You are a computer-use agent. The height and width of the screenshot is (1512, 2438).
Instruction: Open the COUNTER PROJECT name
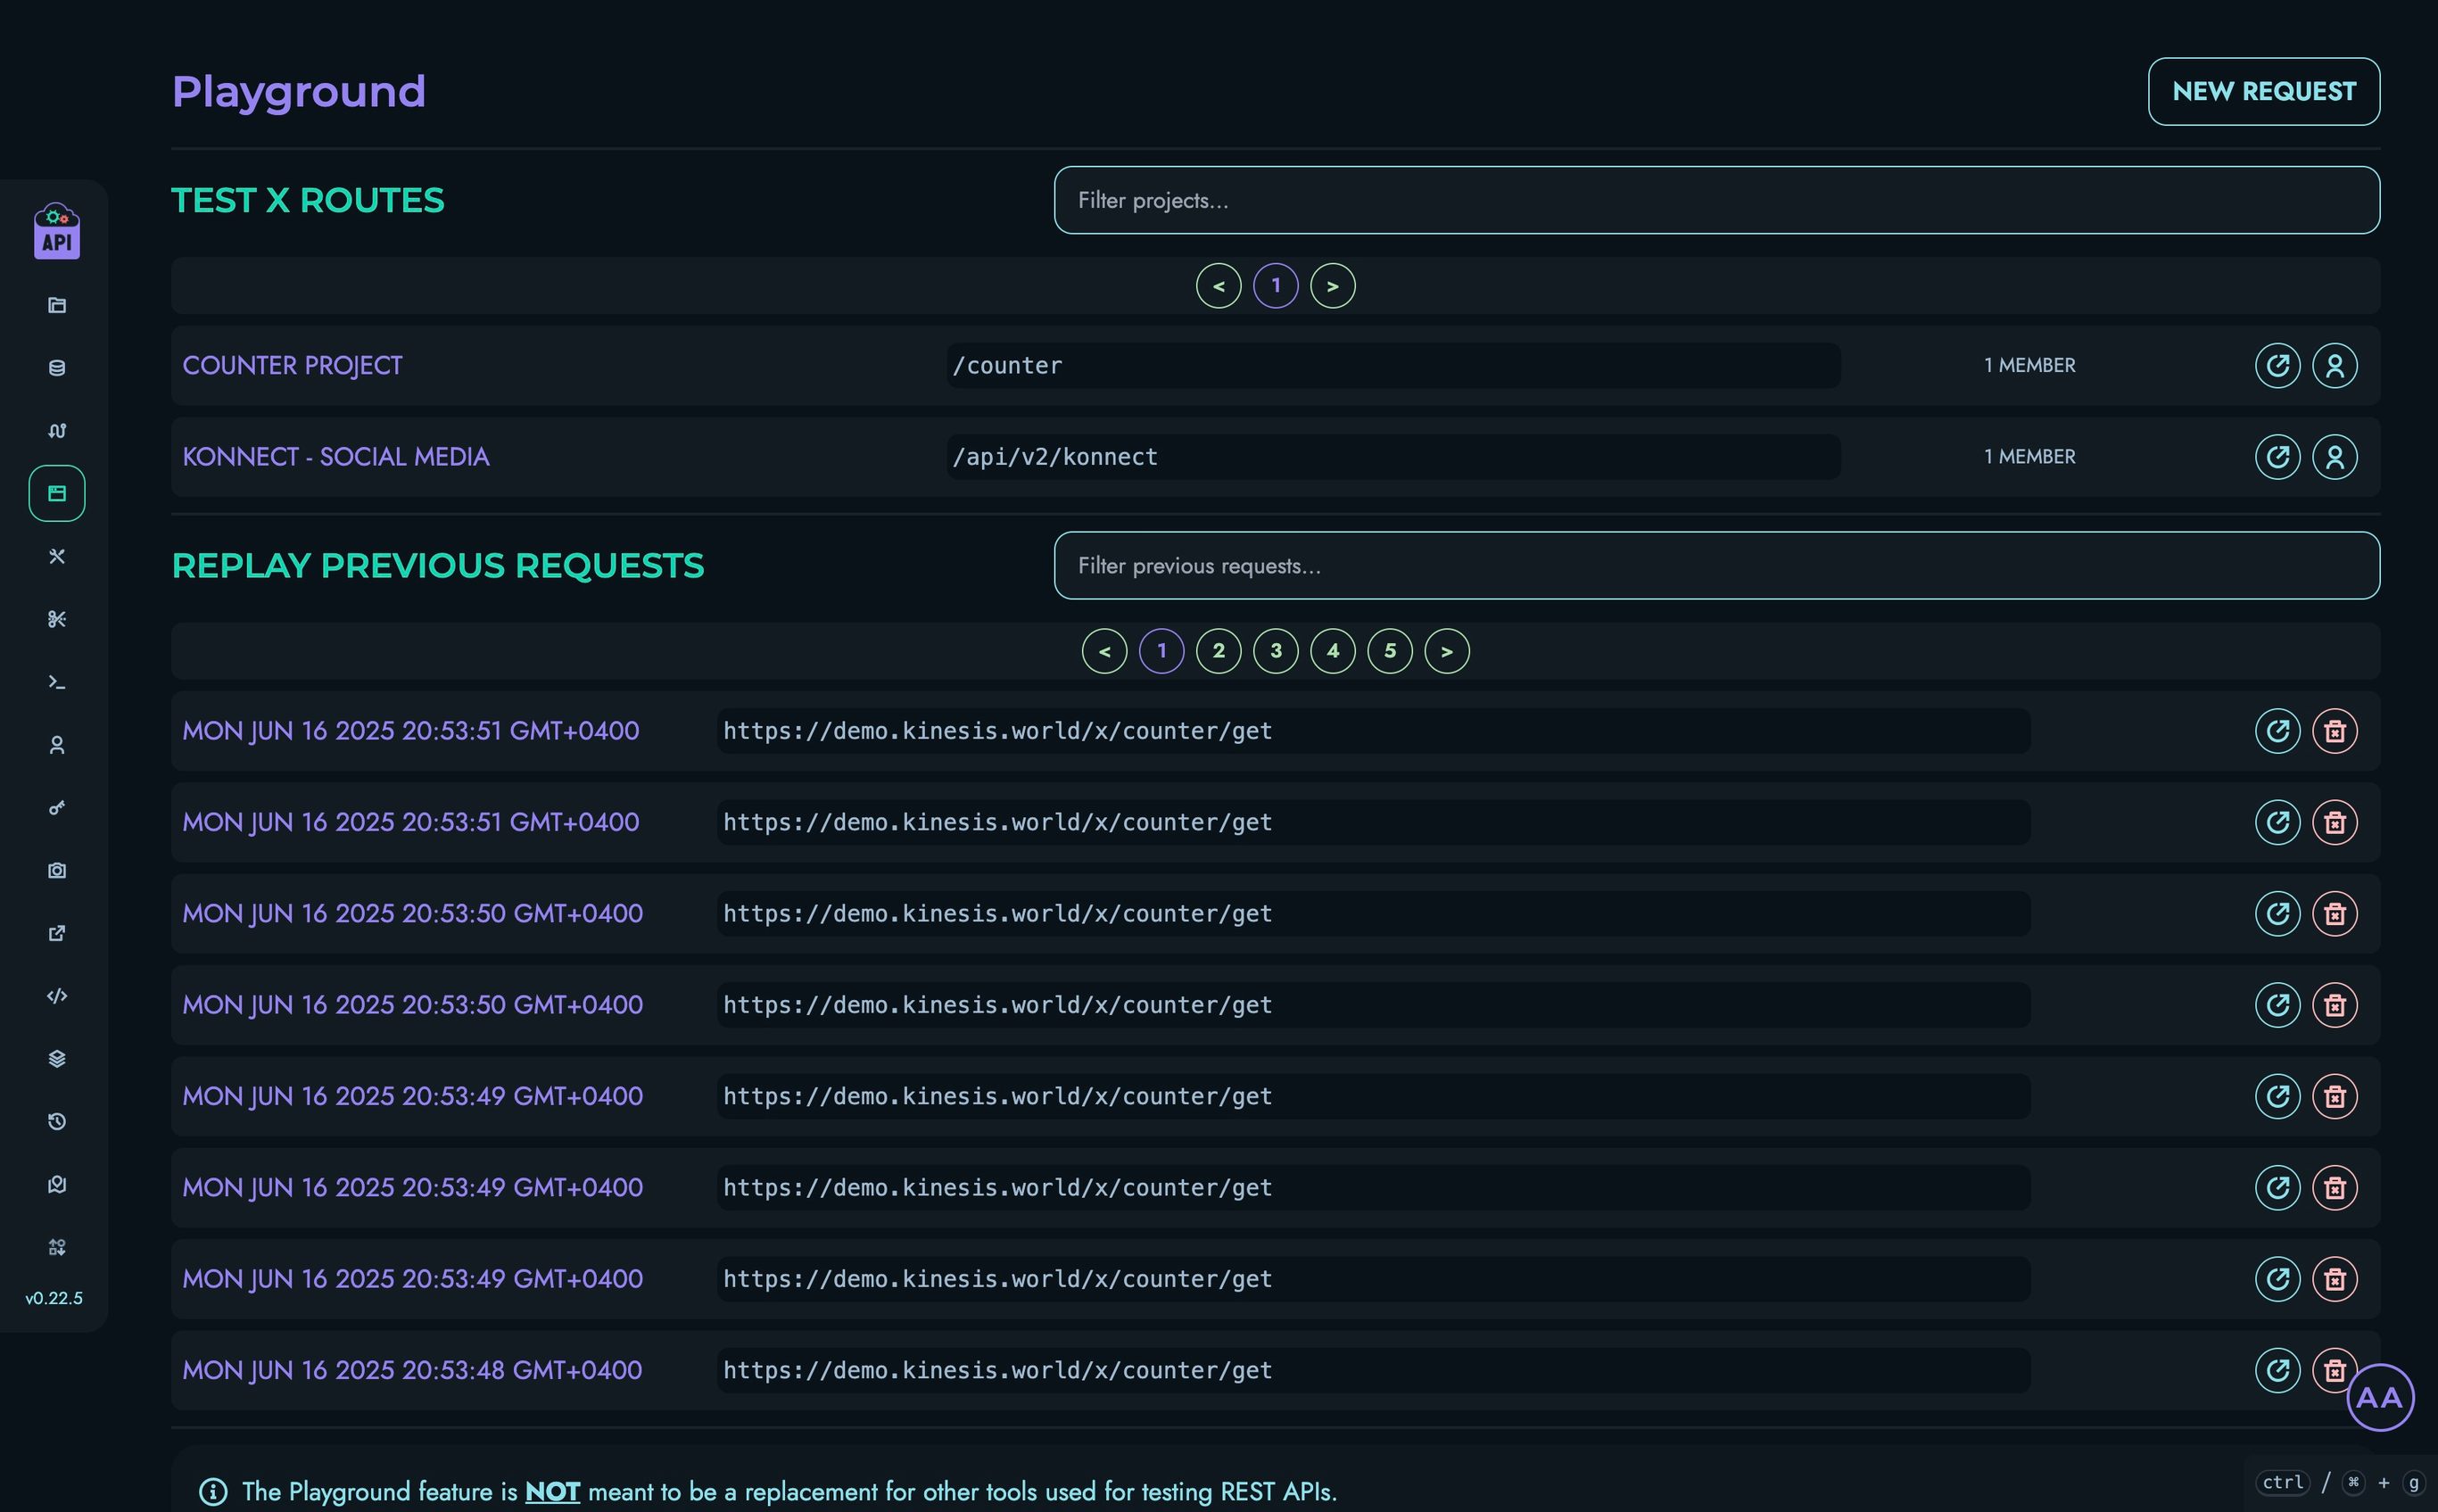click(x=292, y=366)
